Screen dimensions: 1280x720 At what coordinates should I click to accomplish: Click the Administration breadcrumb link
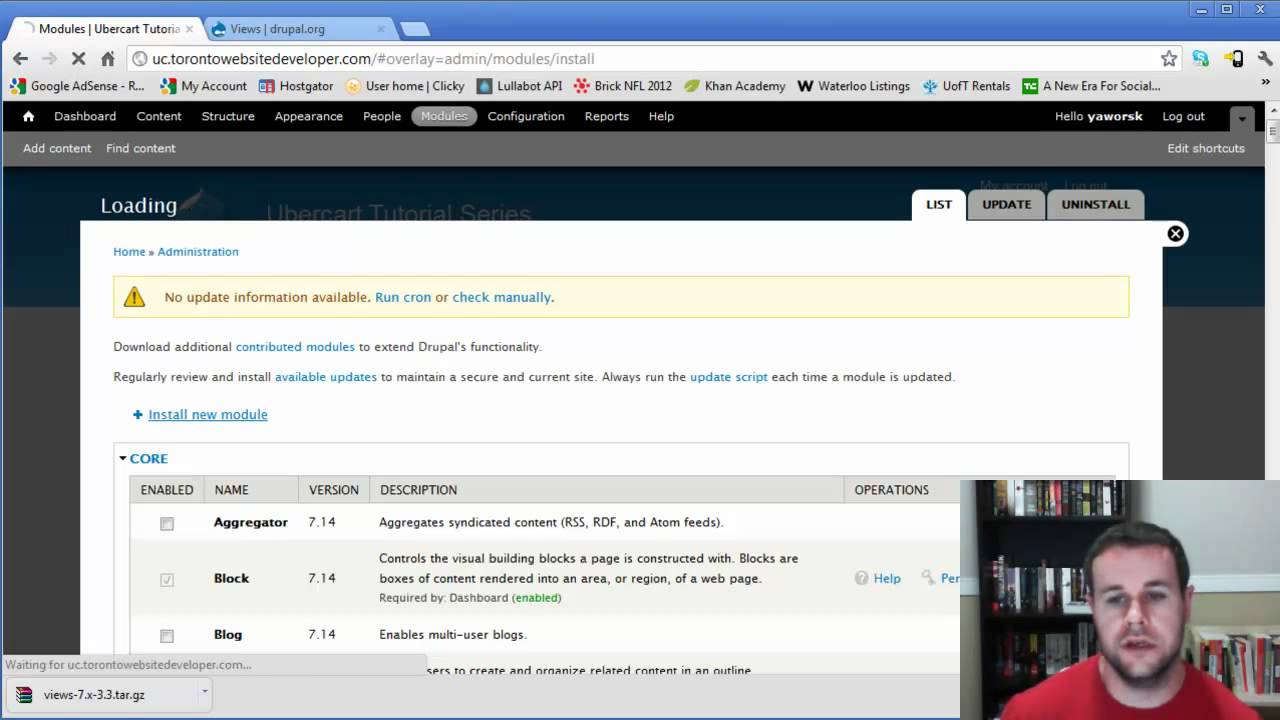pyautogui.click(x=198, y=252)
